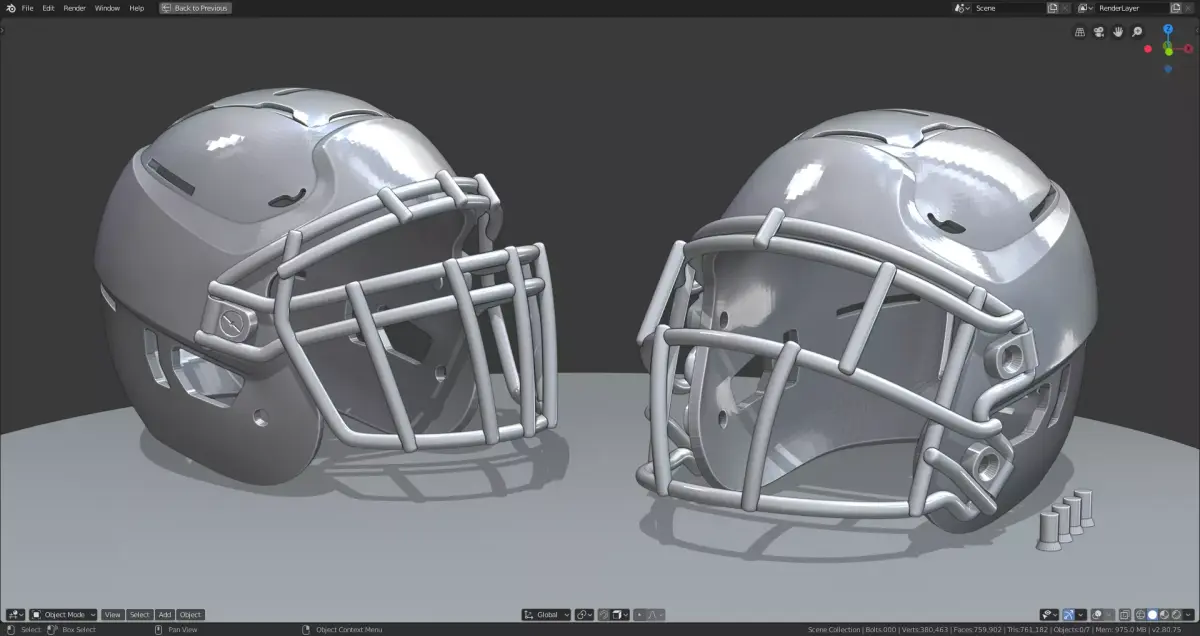
Task: Open the Global transform orientation dropdown
Action: [x=546, y=615]
